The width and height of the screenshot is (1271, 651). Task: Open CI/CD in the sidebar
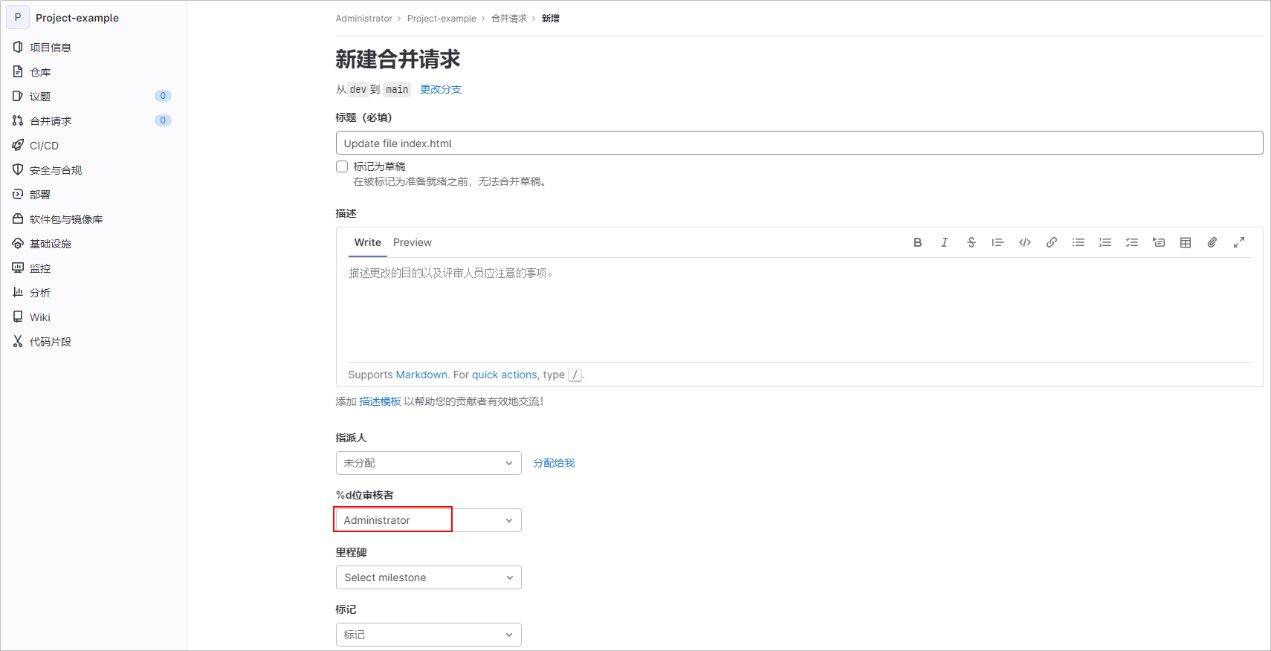tap(44, 145)
